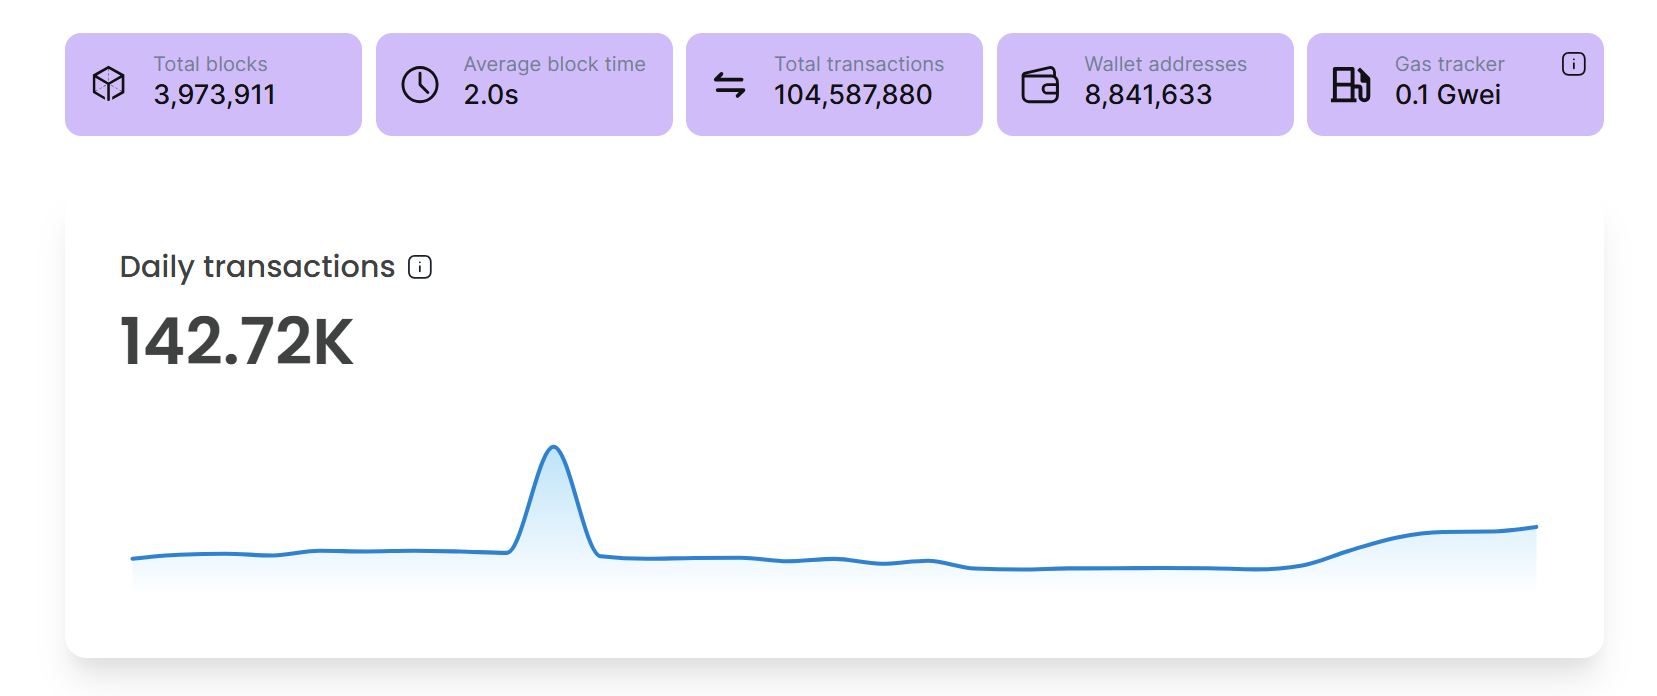
Task: Select the Average block time label
Action: tap(554, 64)
